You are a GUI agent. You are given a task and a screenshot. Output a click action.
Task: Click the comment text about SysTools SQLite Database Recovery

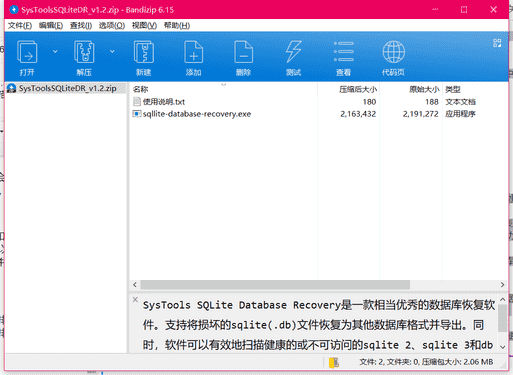point(318,325)
